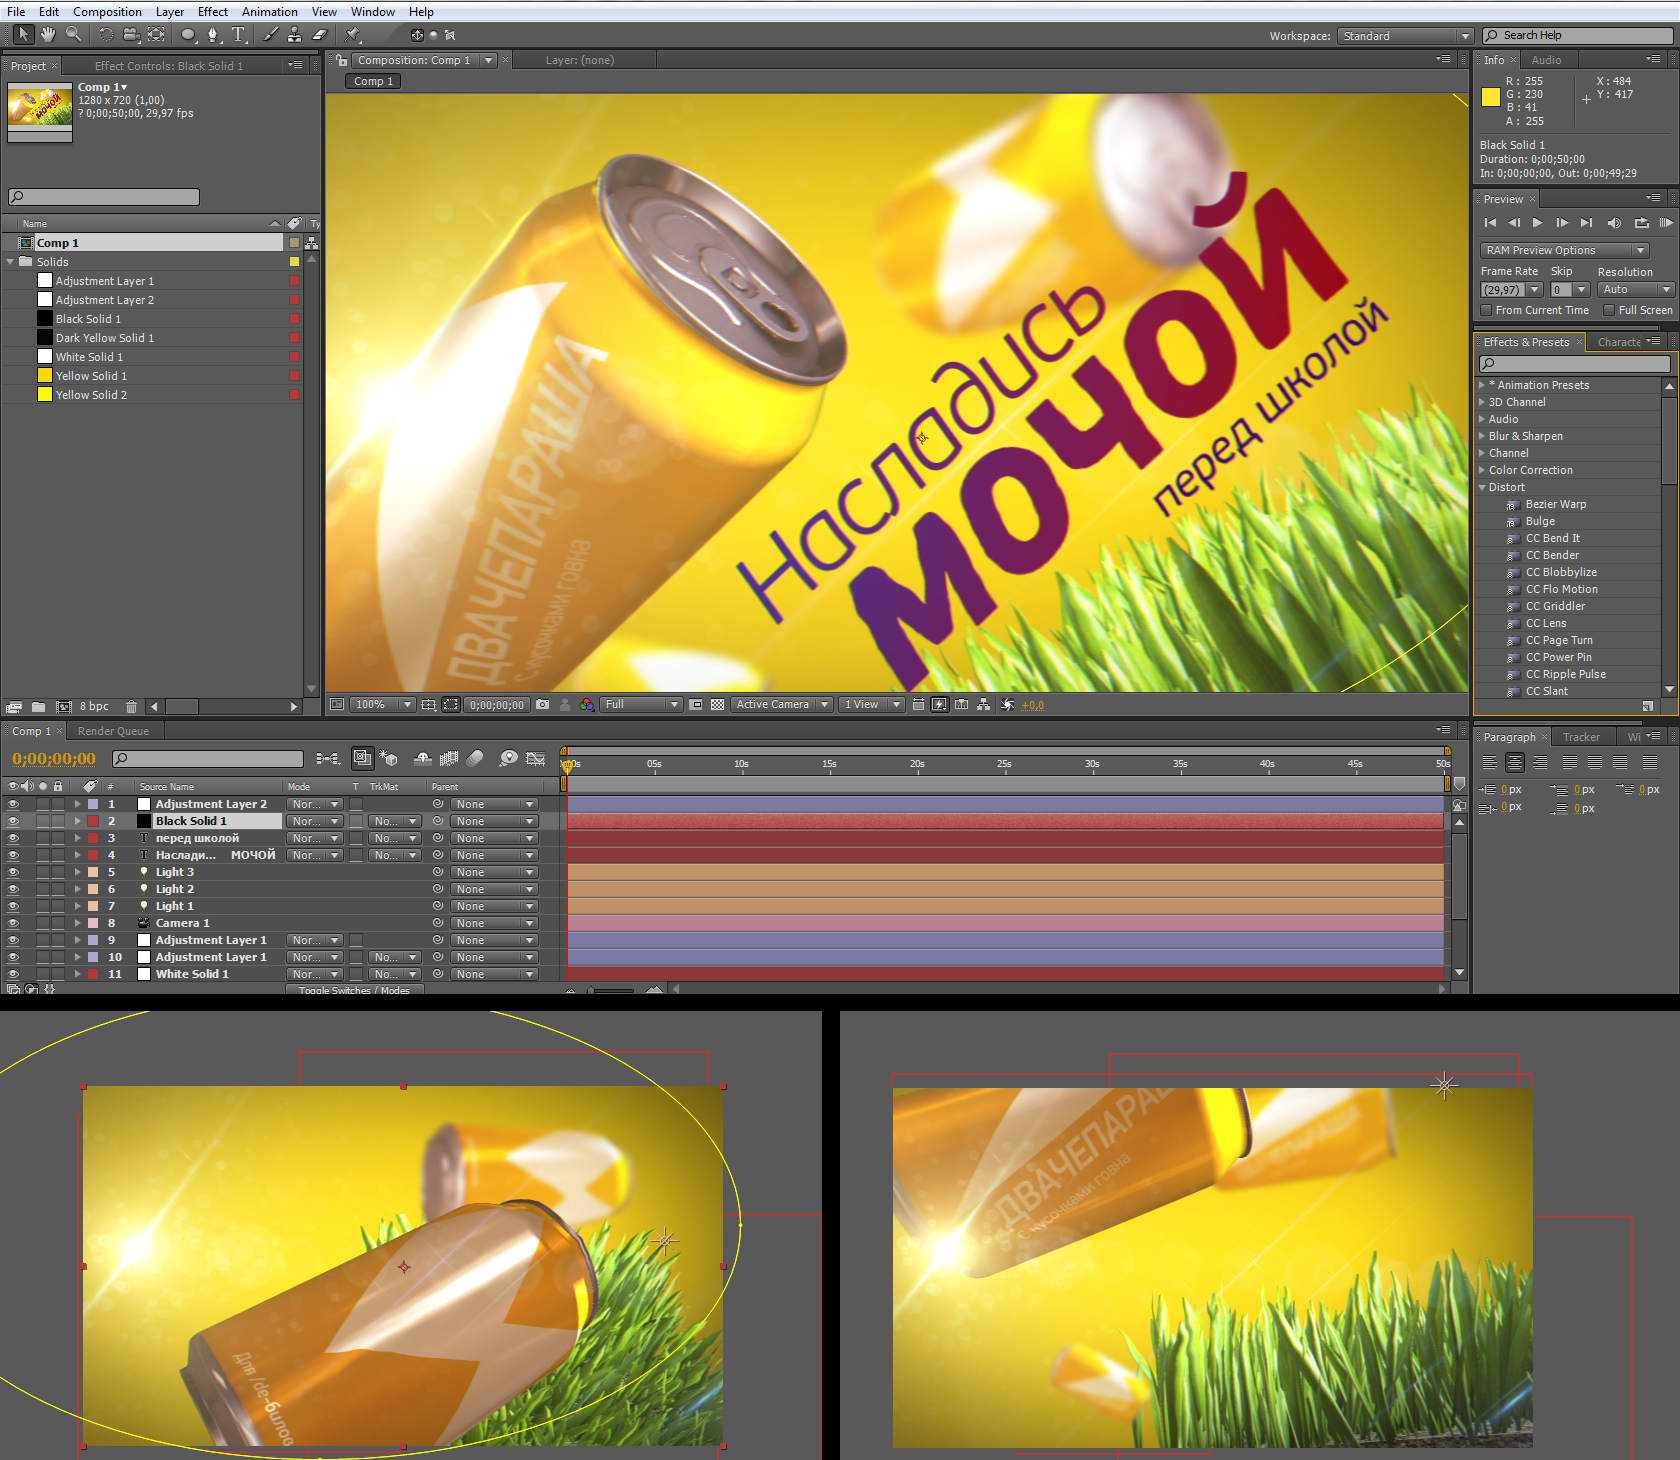Click the Region of Interest icon
The image size is (1680, 1460).
696,705
